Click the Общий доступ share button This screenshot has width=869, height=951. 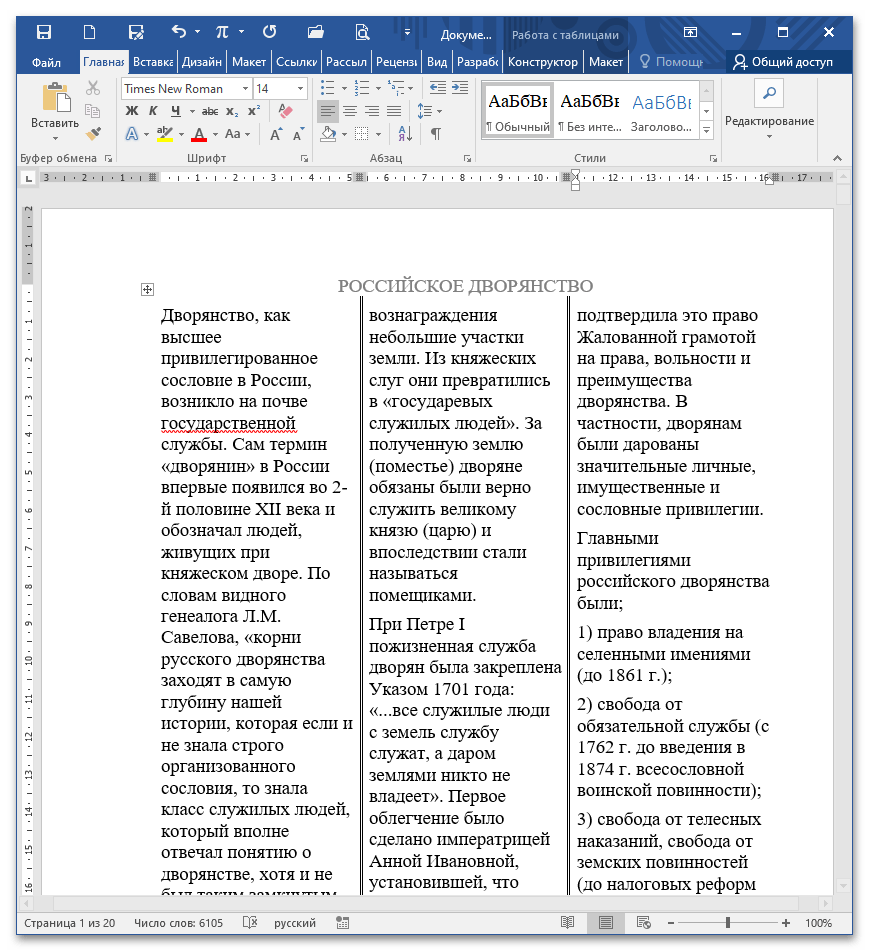point(783,62)
